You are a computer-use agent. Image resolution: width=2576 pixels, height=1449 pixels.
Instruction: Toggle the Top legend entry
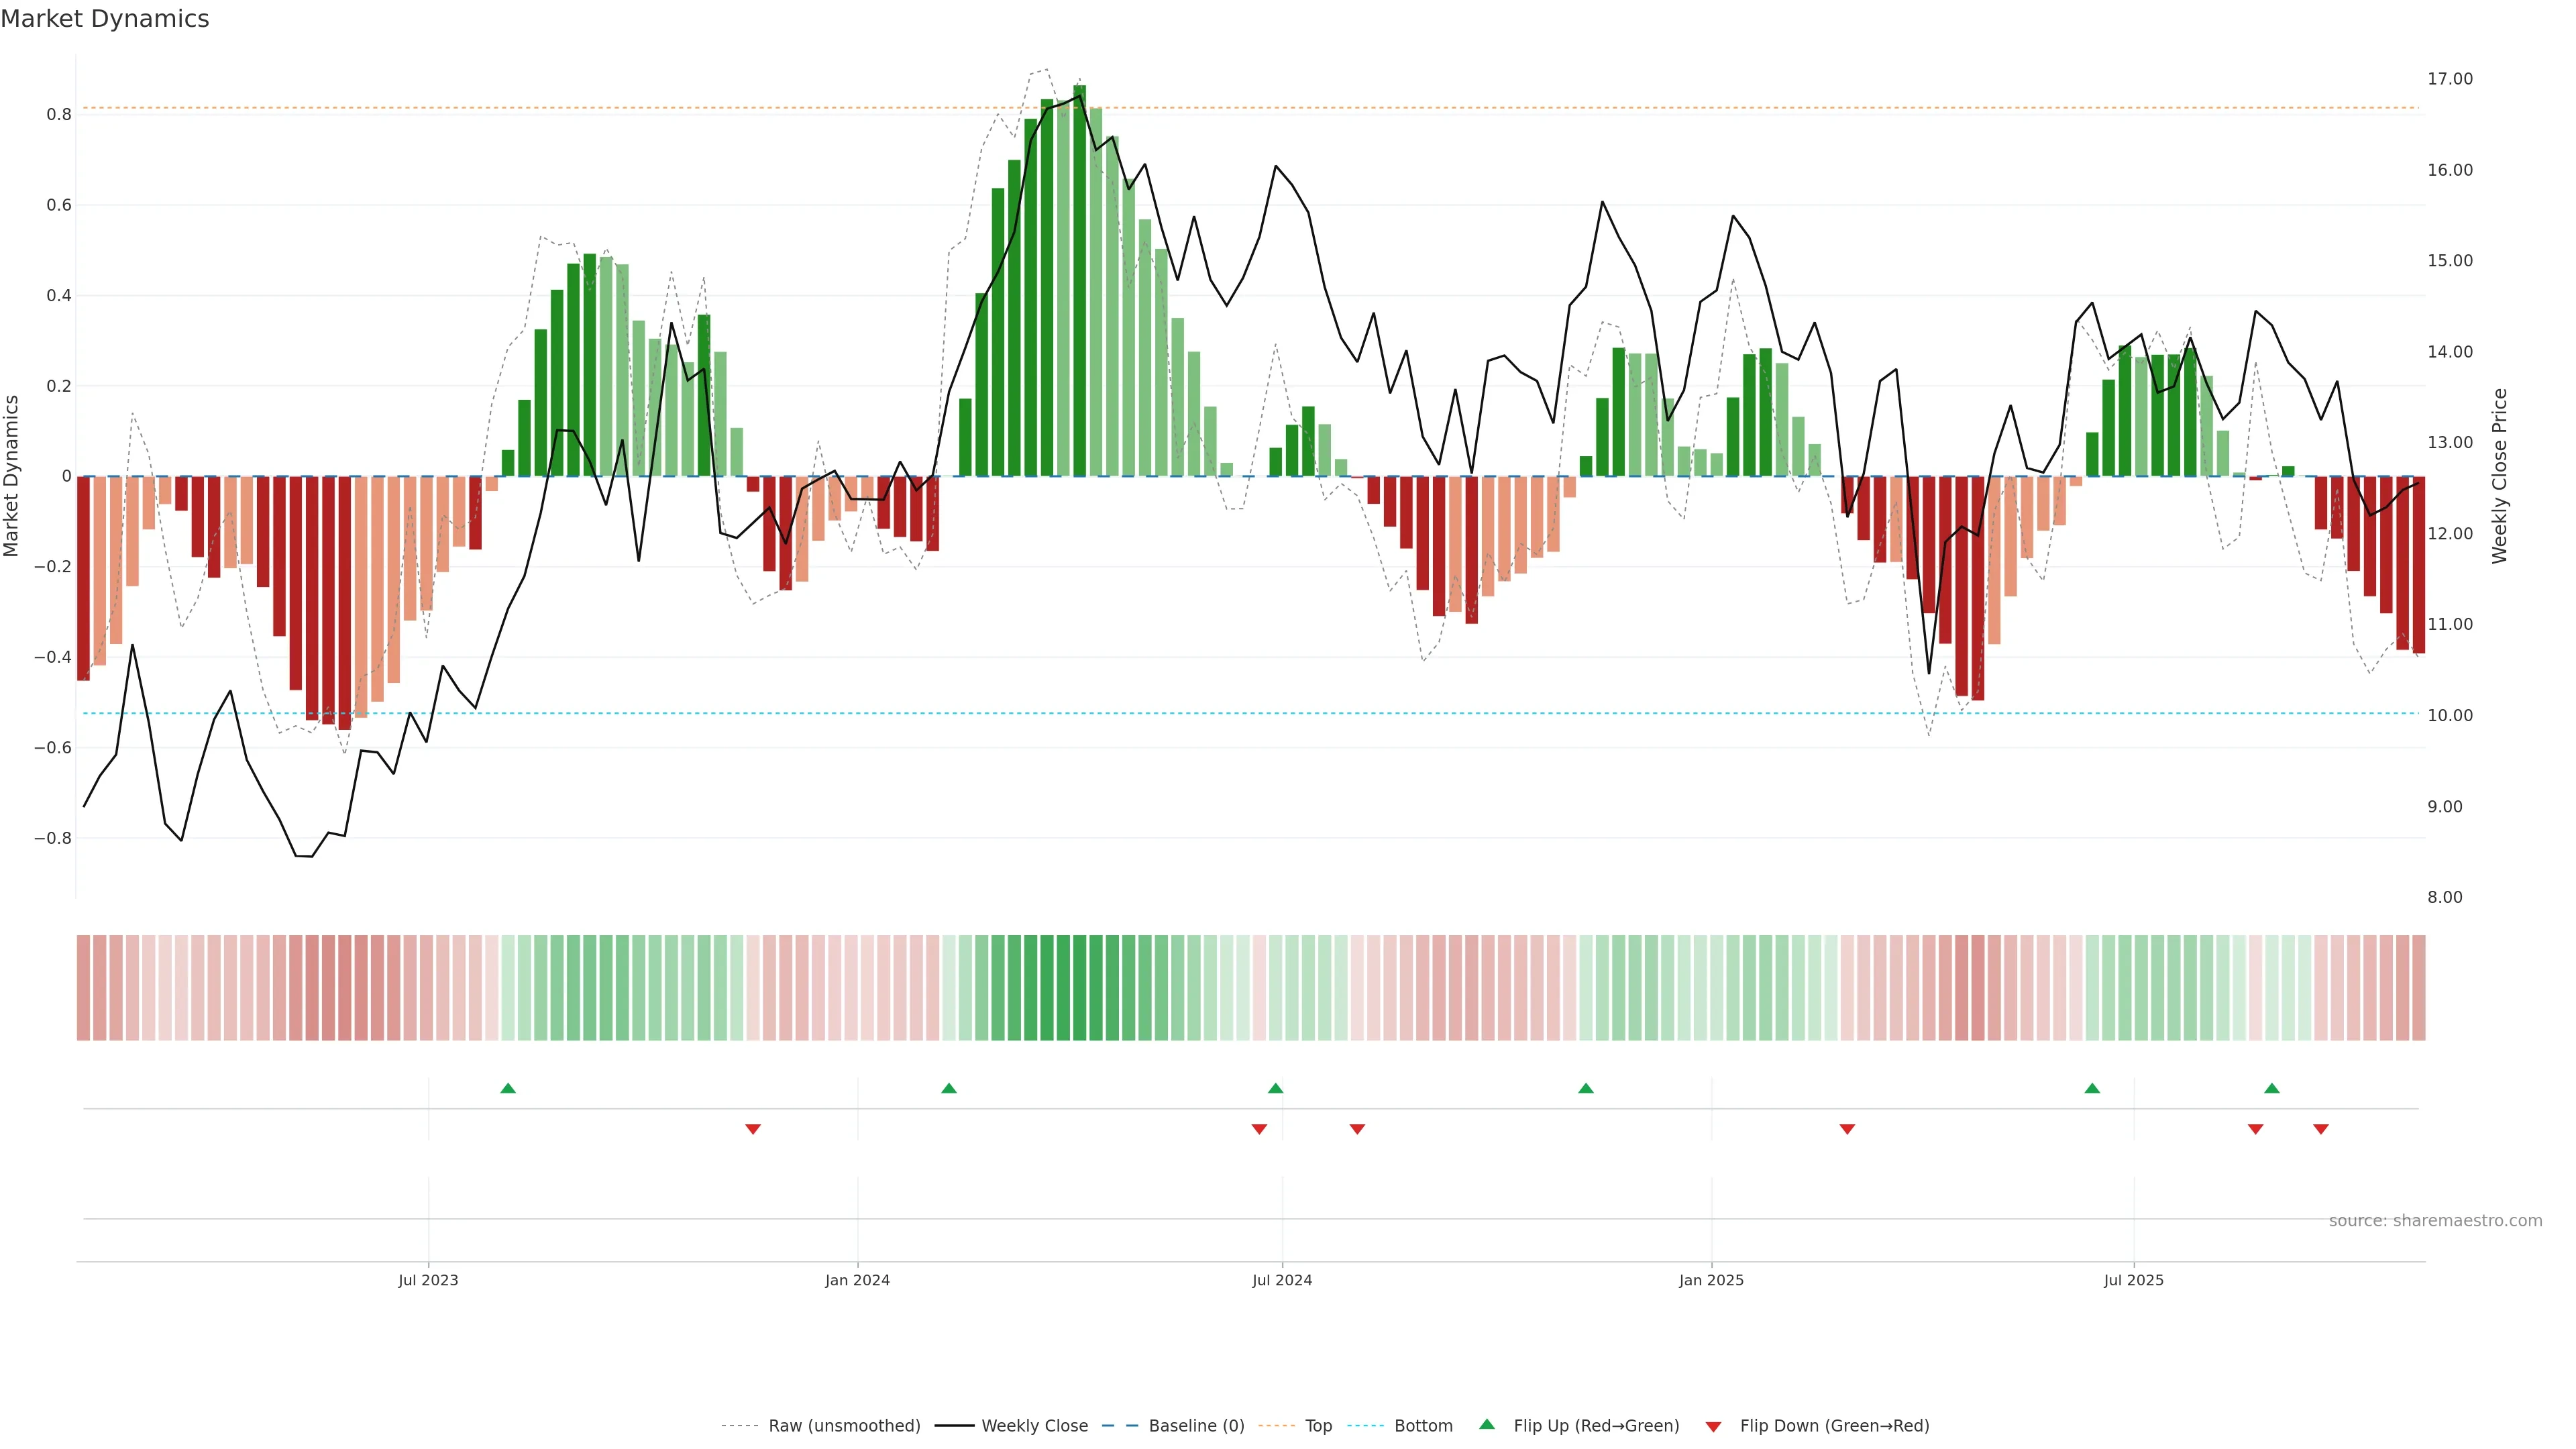[1318, 1426]
